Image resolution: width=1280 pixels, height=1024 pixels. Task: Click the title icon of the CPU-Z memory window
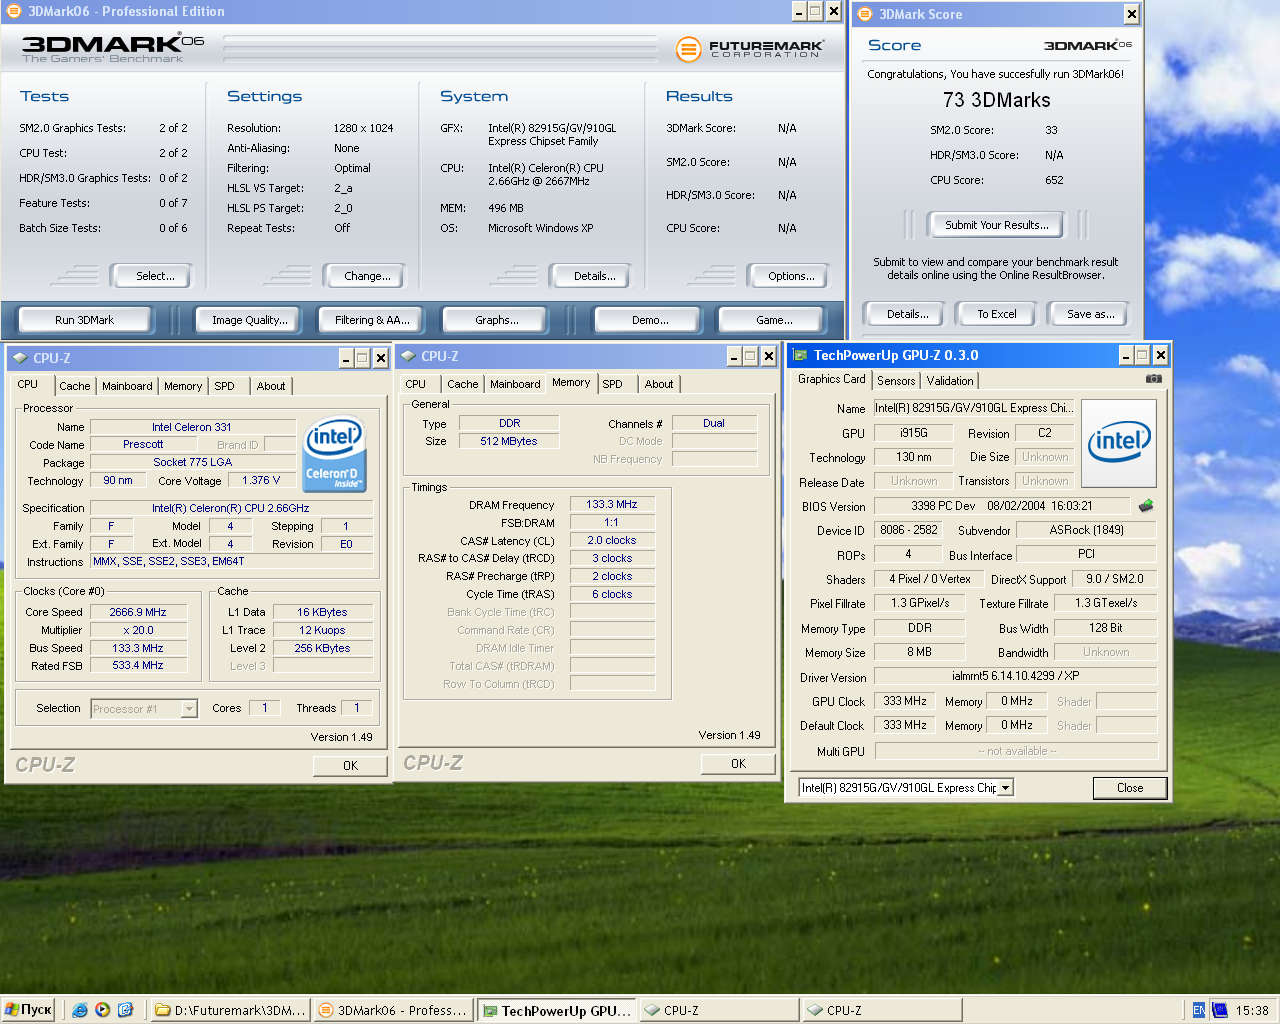[408, 356]
